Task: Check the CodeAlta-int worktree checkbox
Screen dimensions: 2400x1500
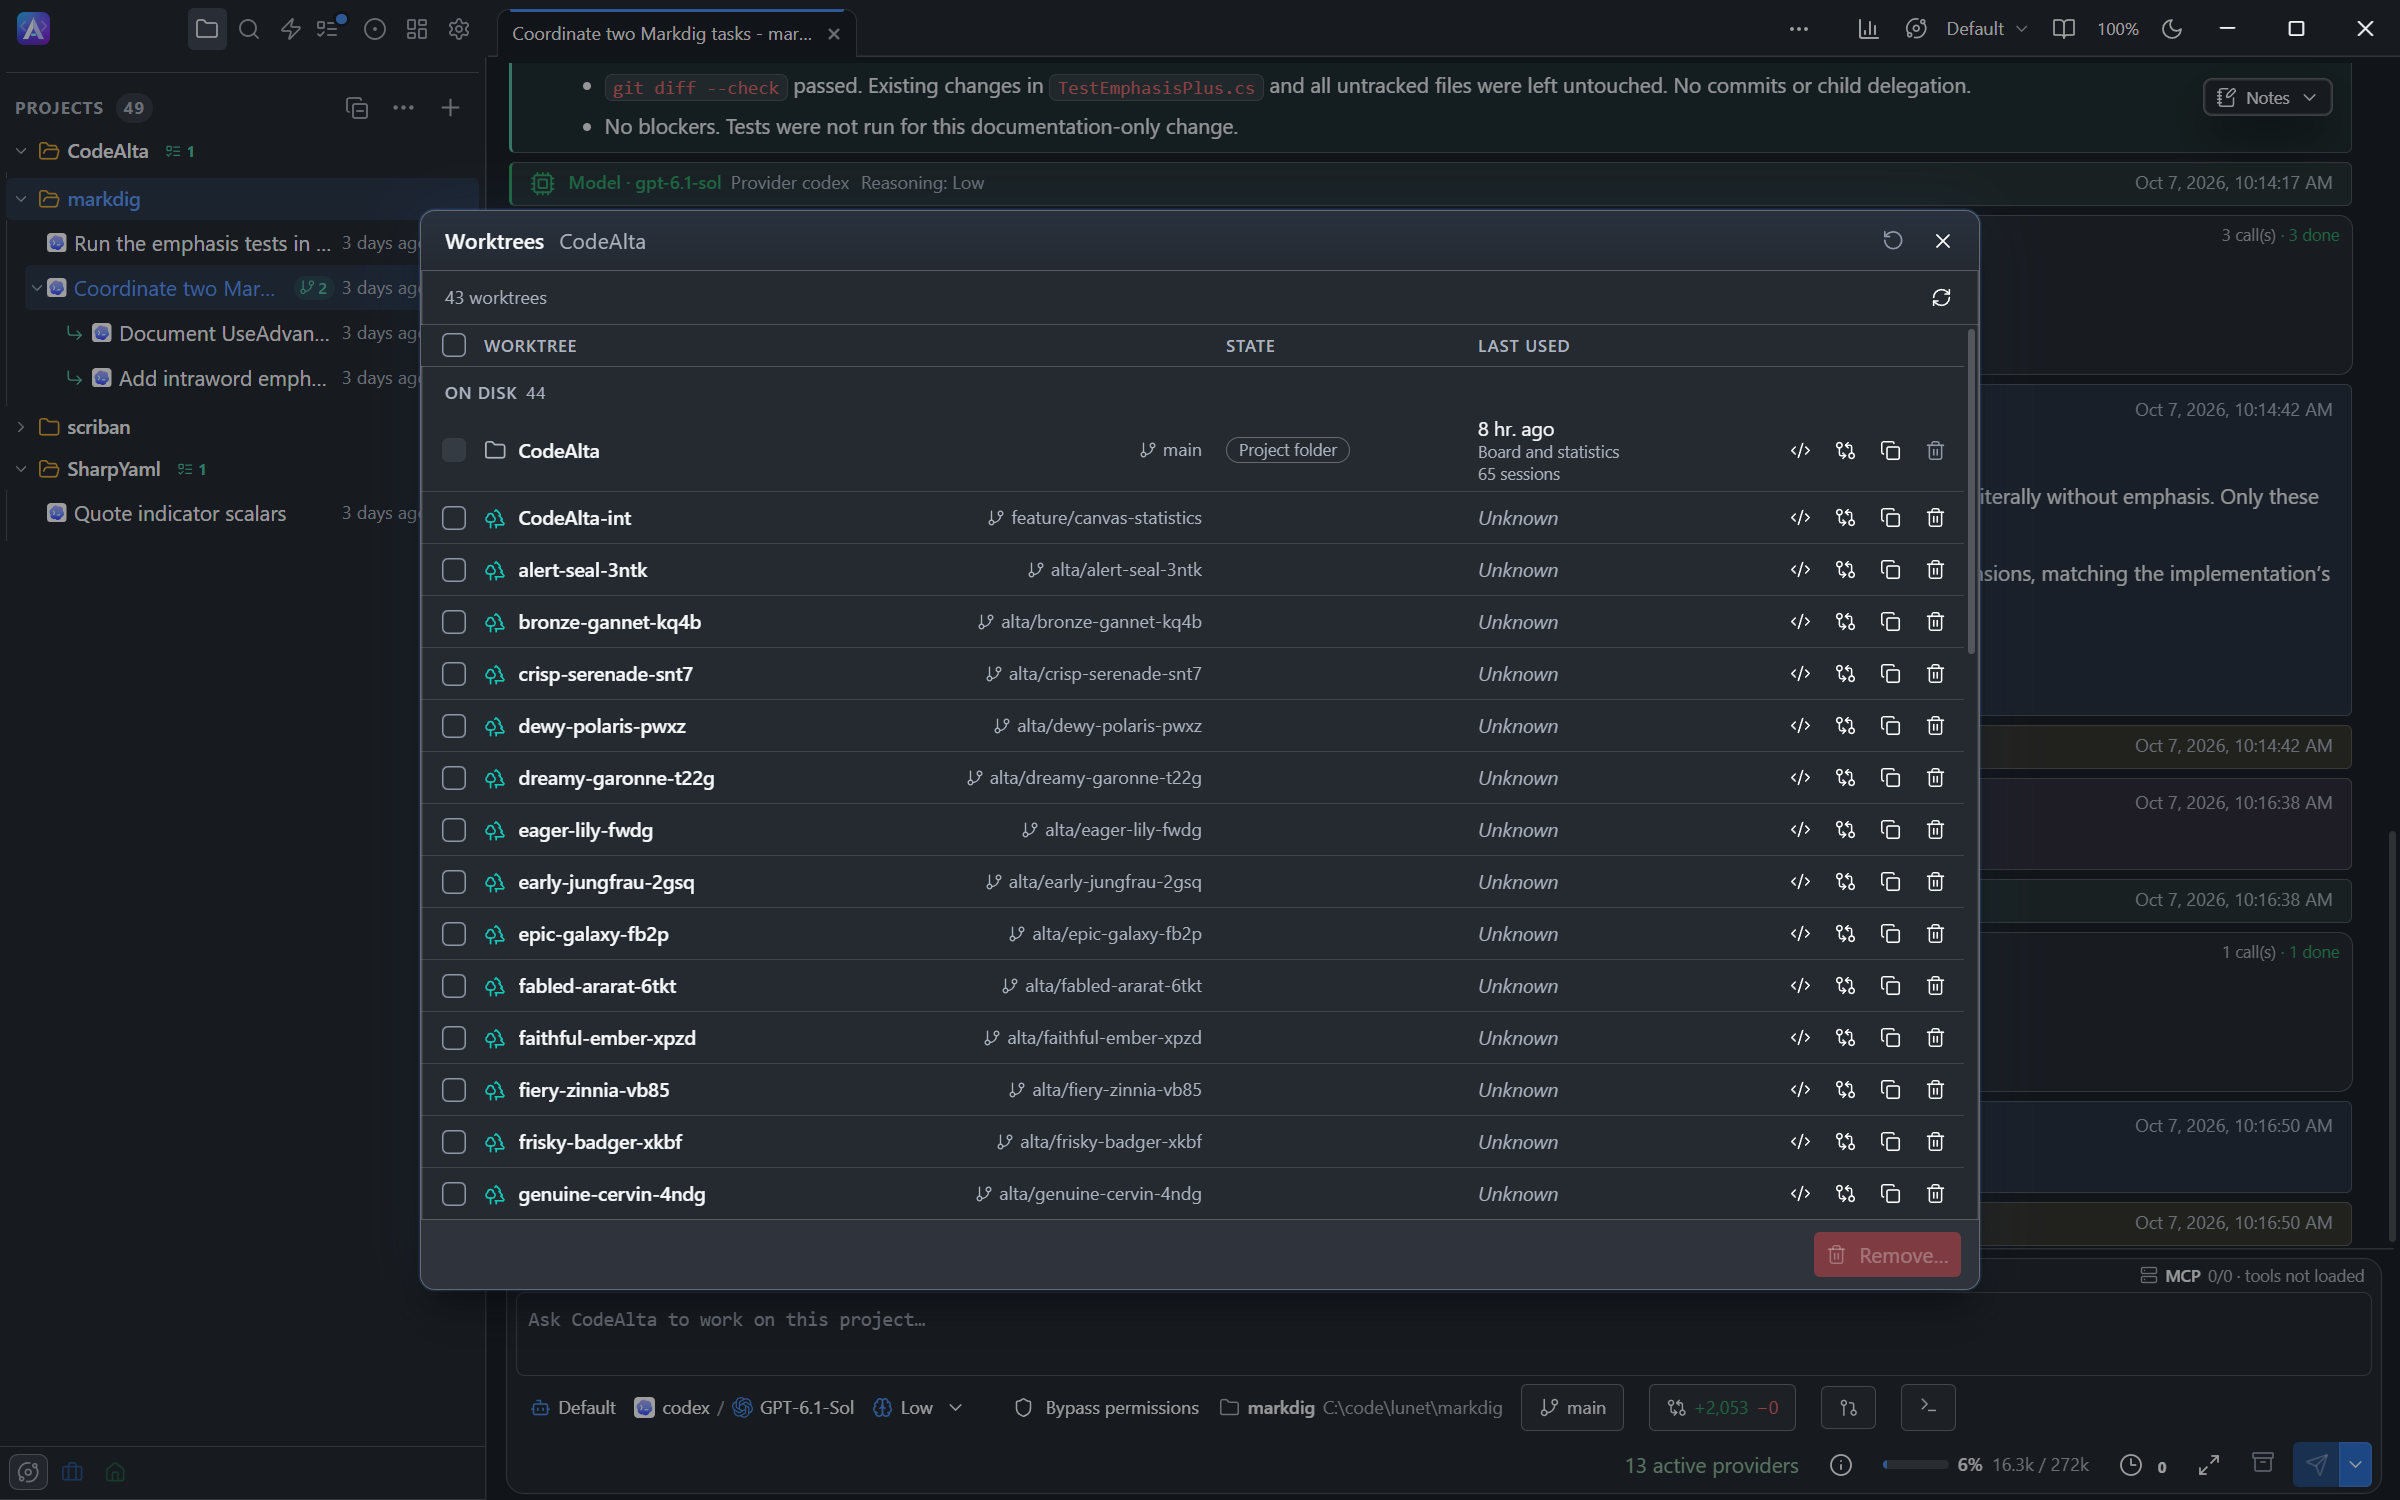Action: point(454,517)
